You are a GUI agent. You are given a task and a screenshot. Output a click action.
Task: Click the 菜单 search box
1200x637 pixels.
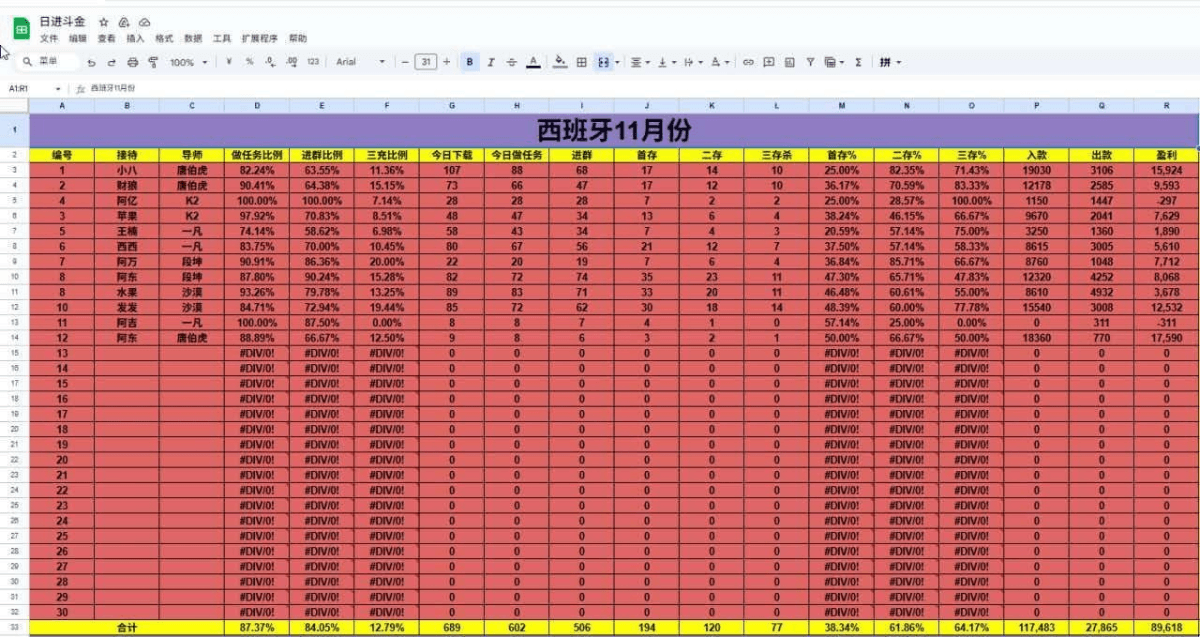pos(48,62)
